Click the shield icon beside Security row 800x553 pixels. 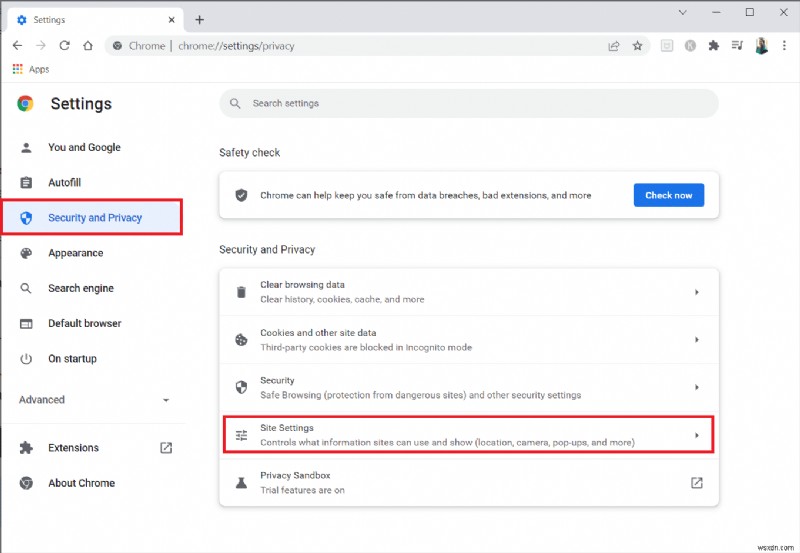tap(241, 387)
